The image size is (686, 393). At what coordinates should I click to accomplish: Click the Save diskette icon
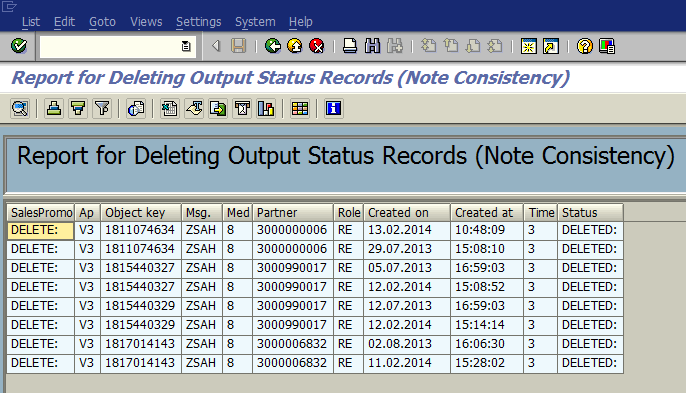(238, 46)
